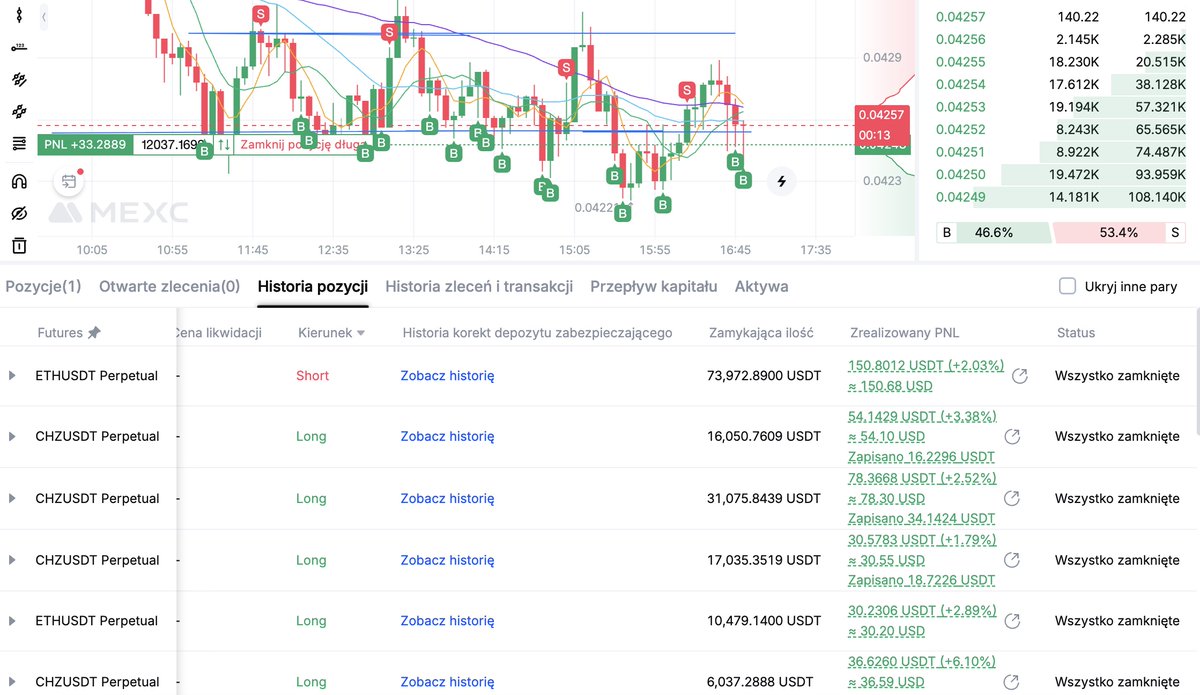Switch to the Aktywa tab
1200x695 pixels.
(x=761, y=286)
